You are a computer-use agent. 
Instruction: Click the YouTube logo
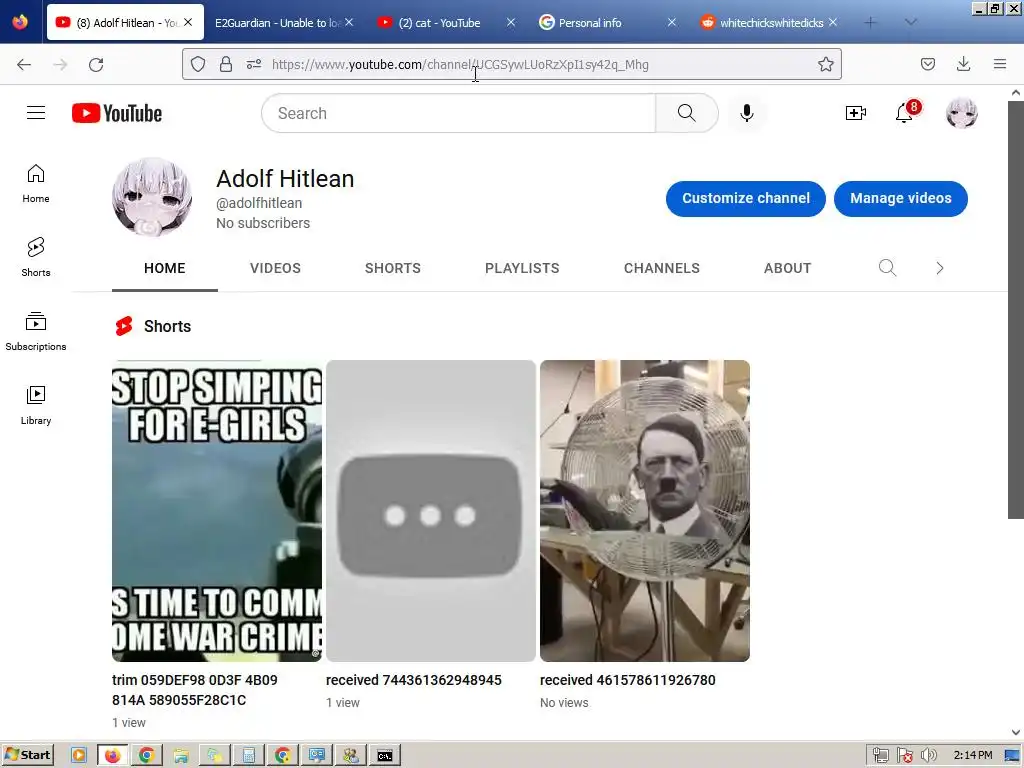click(x=117, y=113)
